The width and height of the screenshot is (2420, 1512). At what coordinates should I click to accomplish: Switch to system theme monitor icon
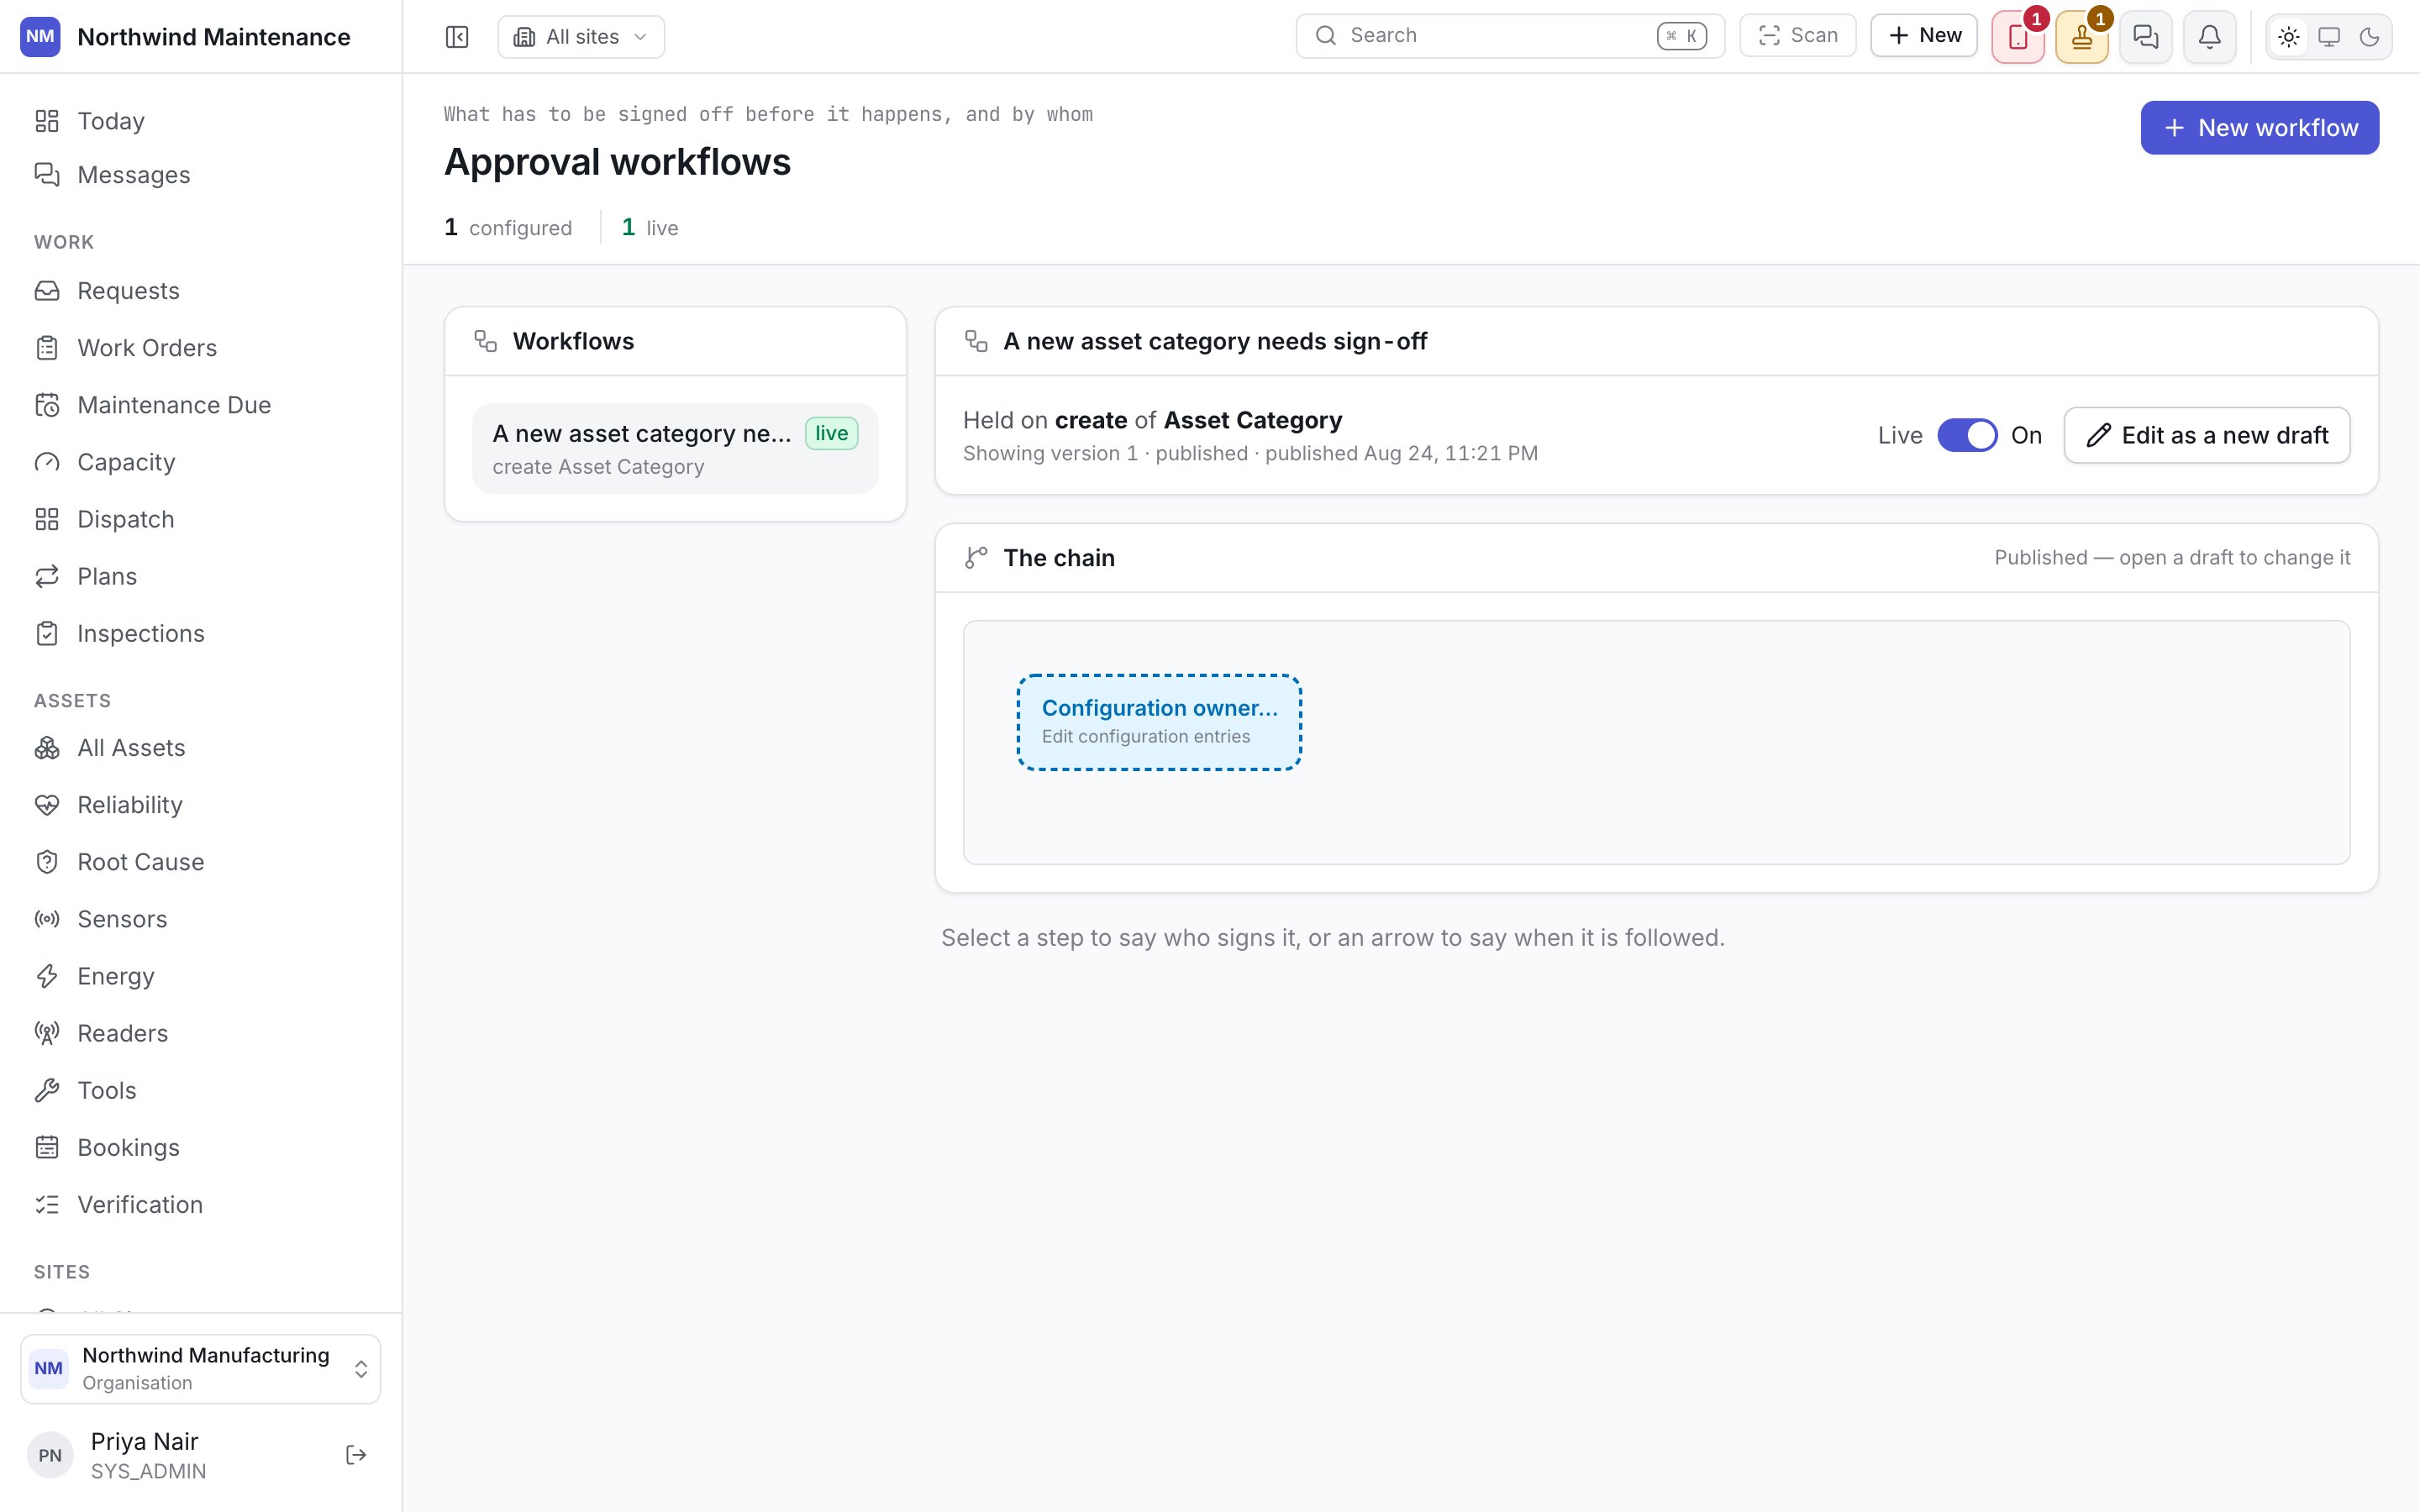pyautogui.click(x=2329, y=37)
